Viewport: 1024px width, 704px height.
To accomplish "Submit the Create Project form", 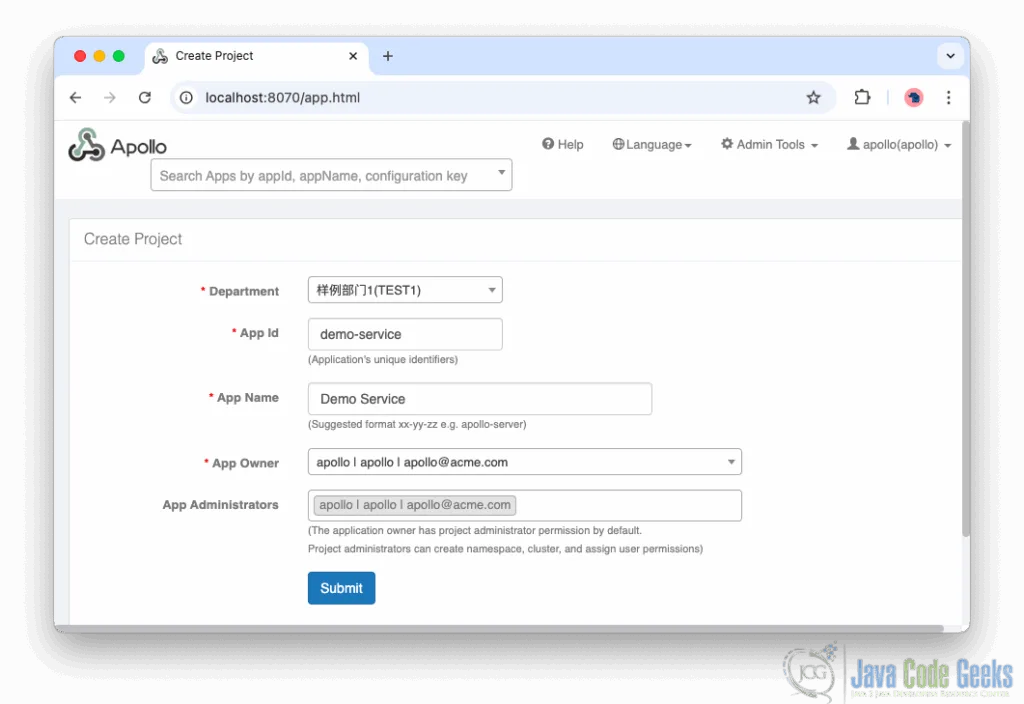I will tap(342, 588).
